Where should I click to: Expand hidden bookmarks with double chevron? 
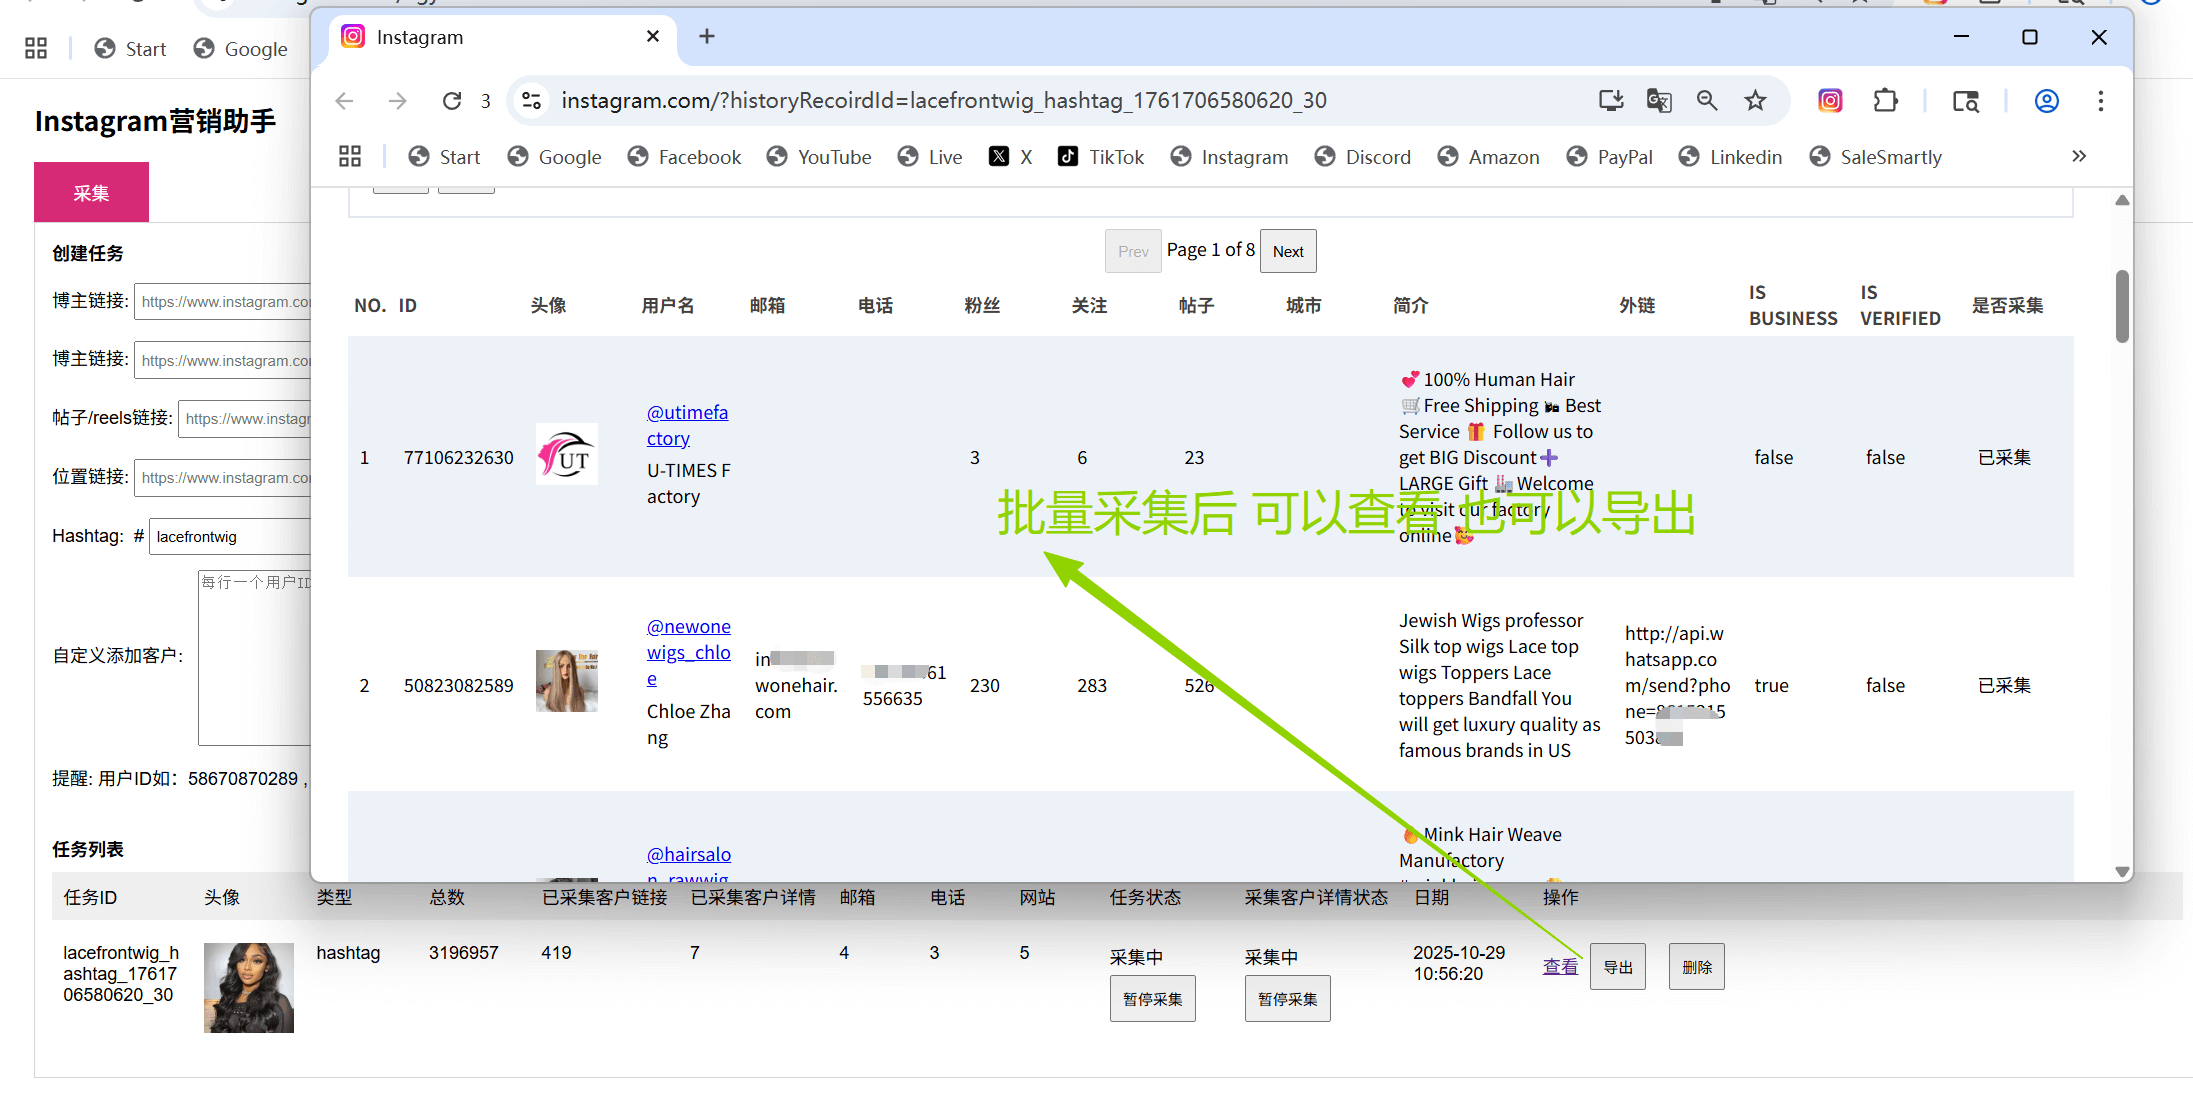tap(2079, 156)
